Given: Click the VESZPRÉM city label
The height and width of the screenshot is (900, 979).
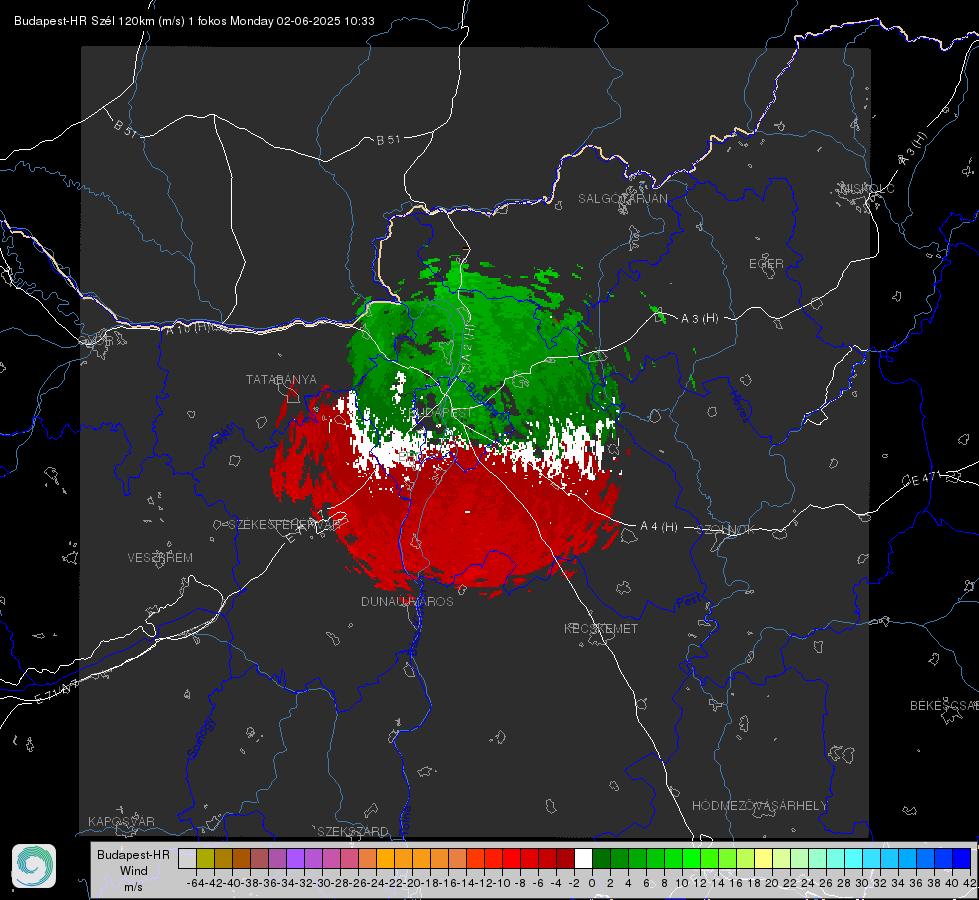Looking at the screenshot, I should tap(160, 558).
